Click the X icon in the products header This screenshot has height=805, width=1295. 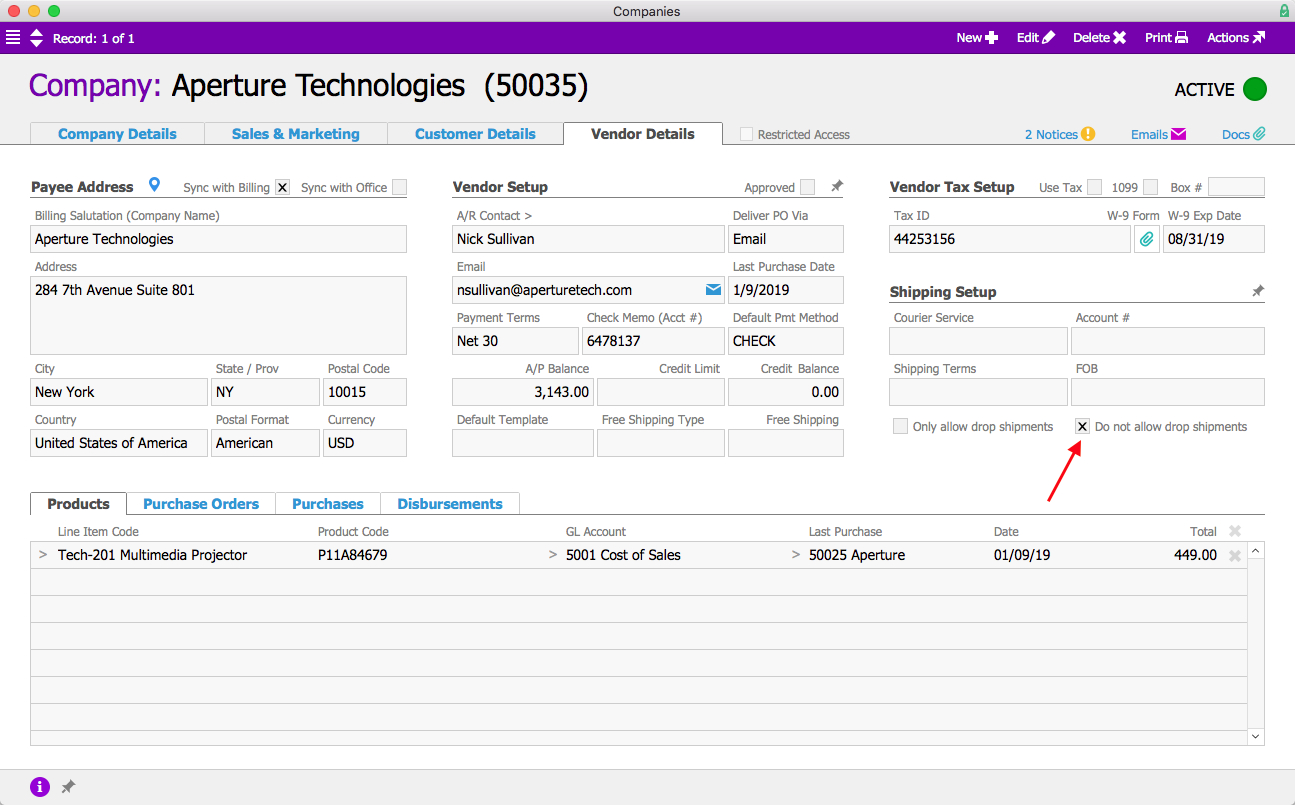tap(1235, 532)
